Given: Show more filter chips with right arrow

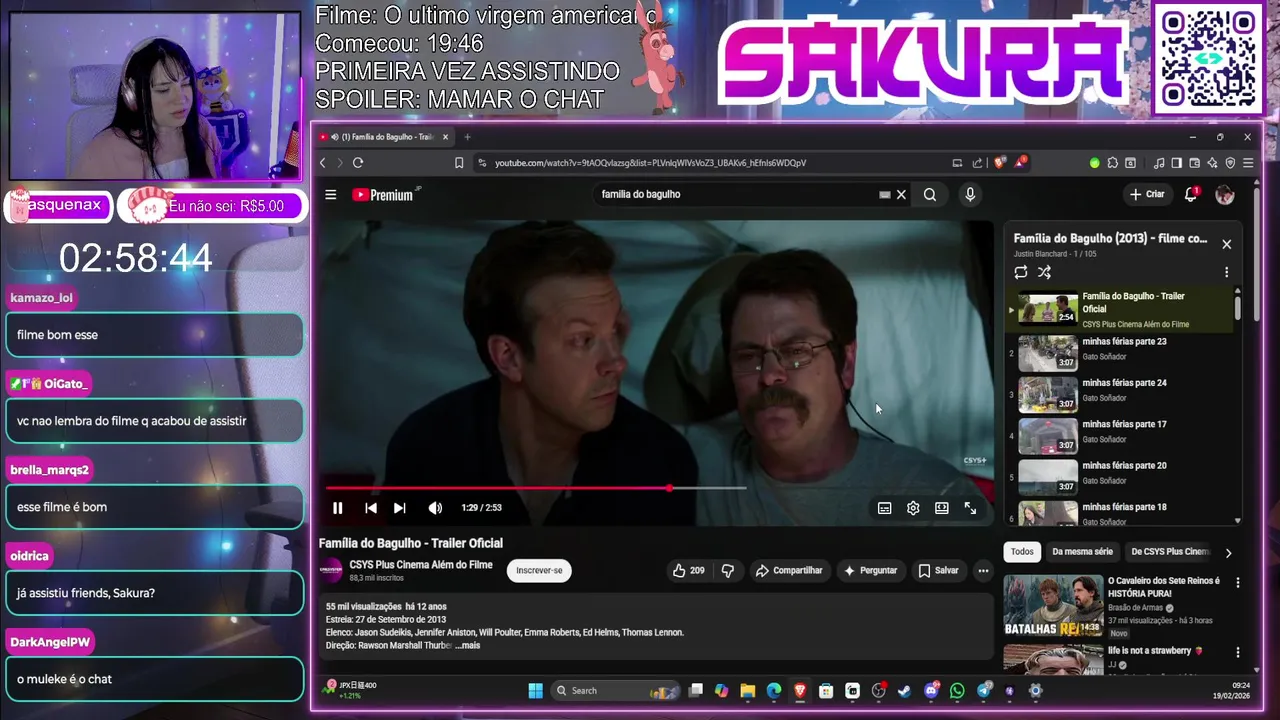Looking at the screenshot, I should (x=1228, y=553).
